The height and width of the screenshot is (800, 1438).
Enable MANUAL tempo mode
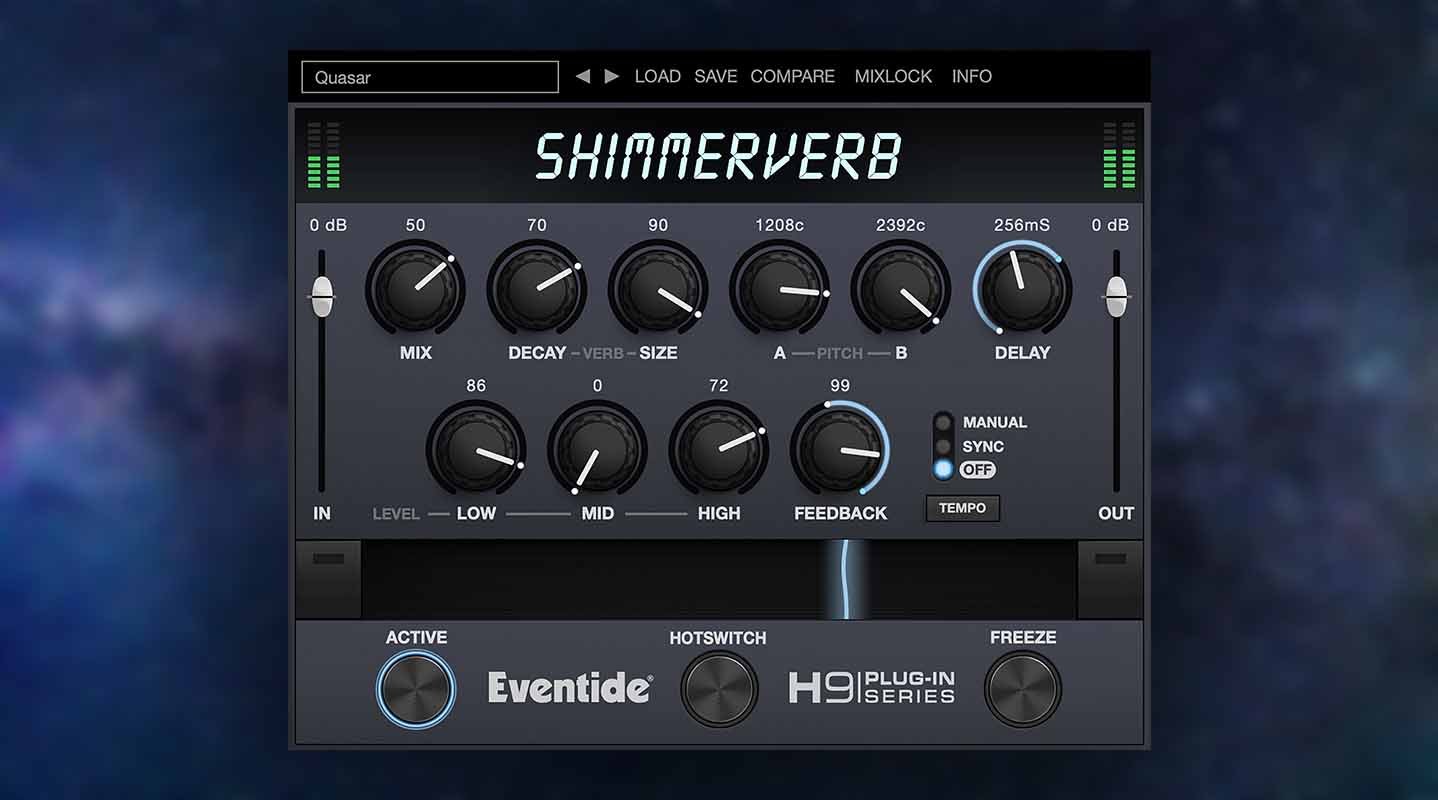pyautogui.click(x=941, y=422)
